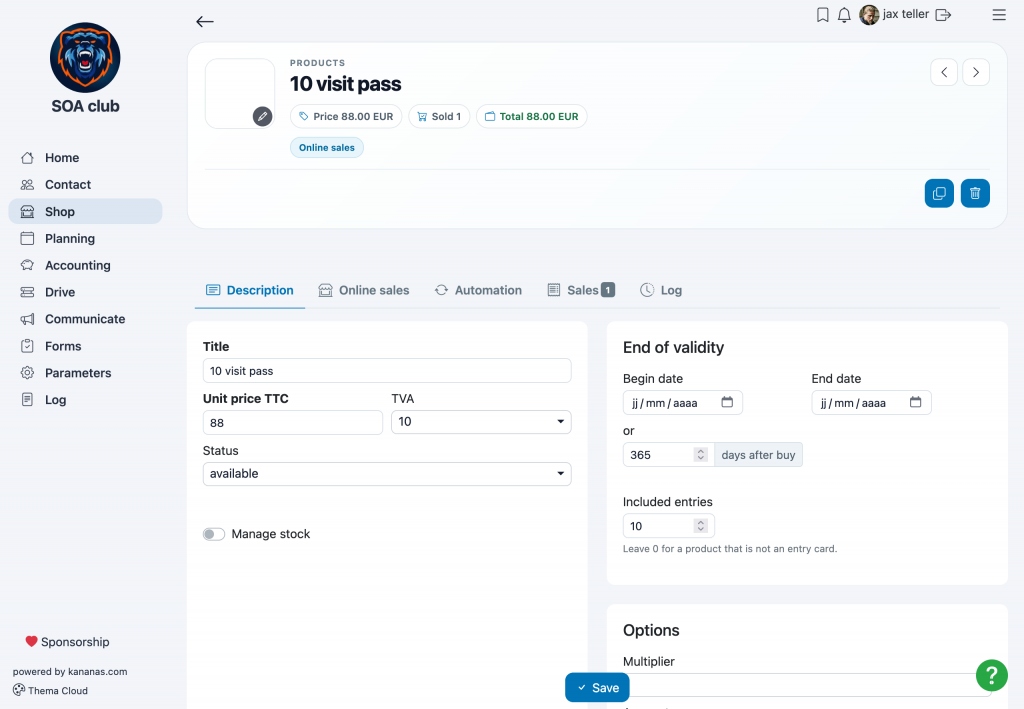
Task: Switch to the Sales tab
Action: pos(581,291)
